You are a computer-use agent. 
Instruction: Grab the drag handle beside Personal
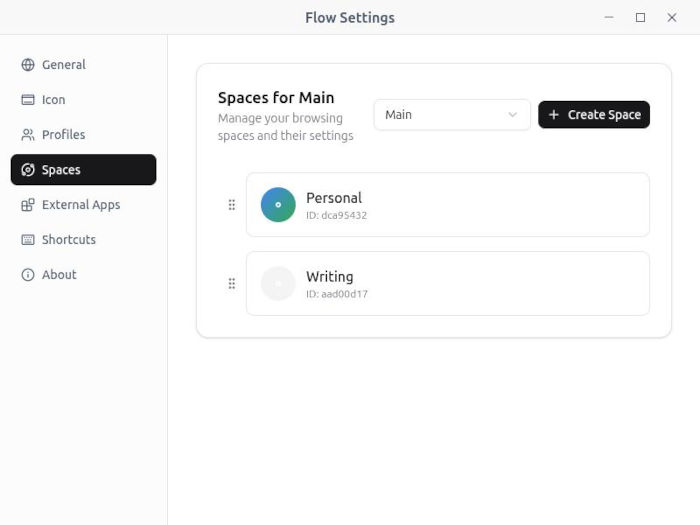pos(232,205)
